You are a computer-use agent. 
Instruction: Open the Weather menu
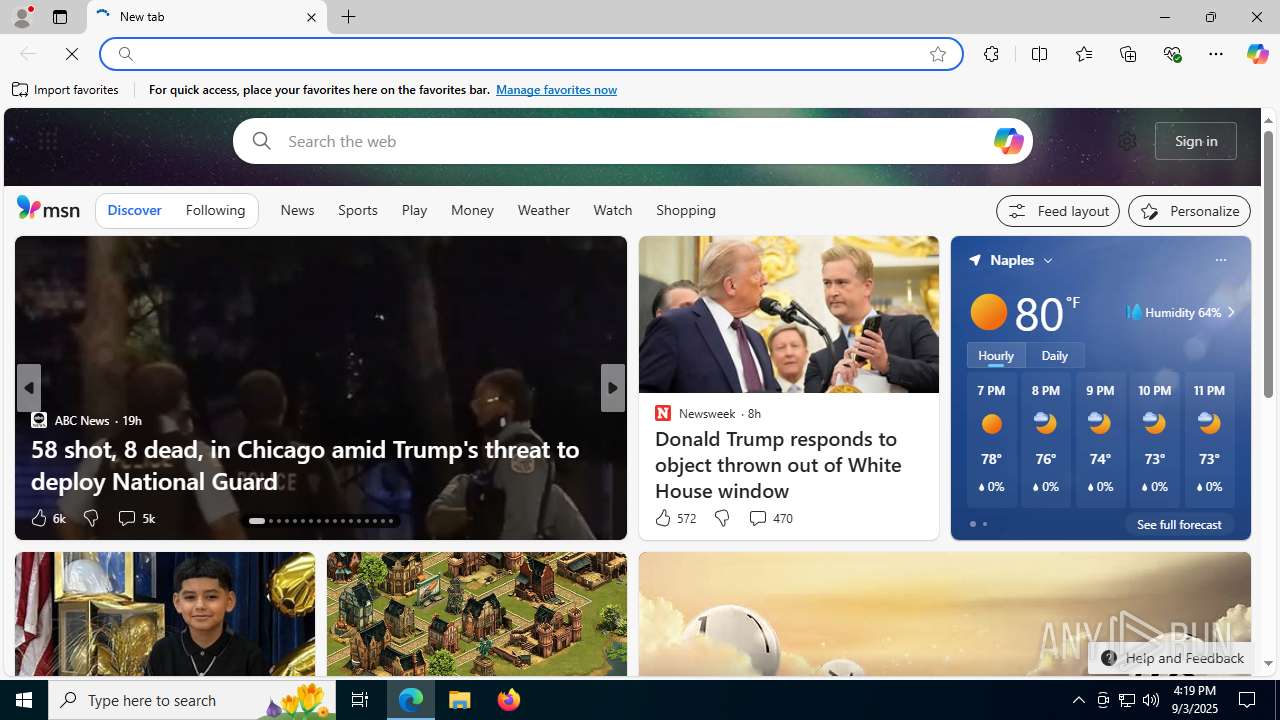[543, 210]
